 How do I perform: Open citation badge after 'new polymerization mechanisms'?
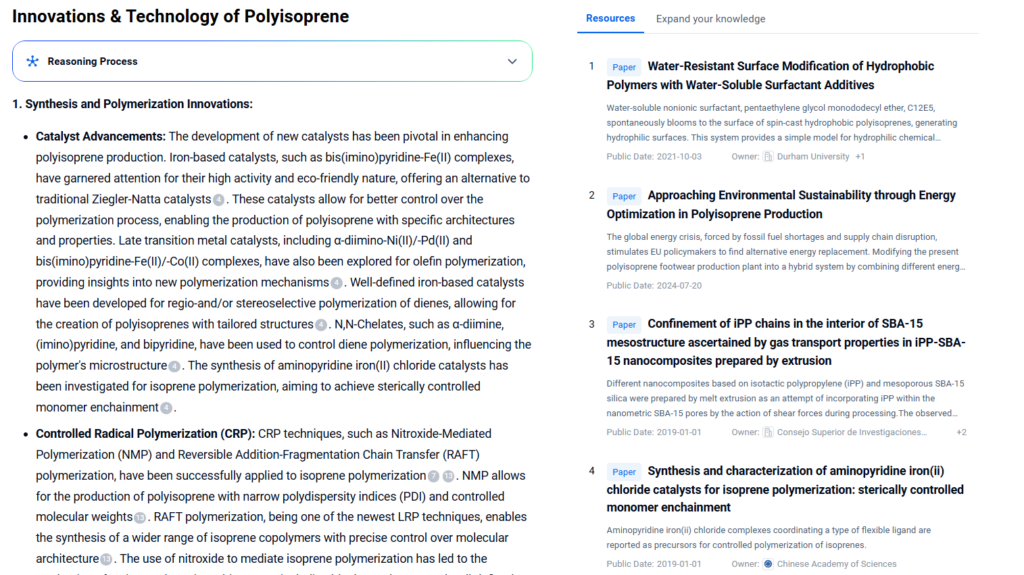coord(336,283)
